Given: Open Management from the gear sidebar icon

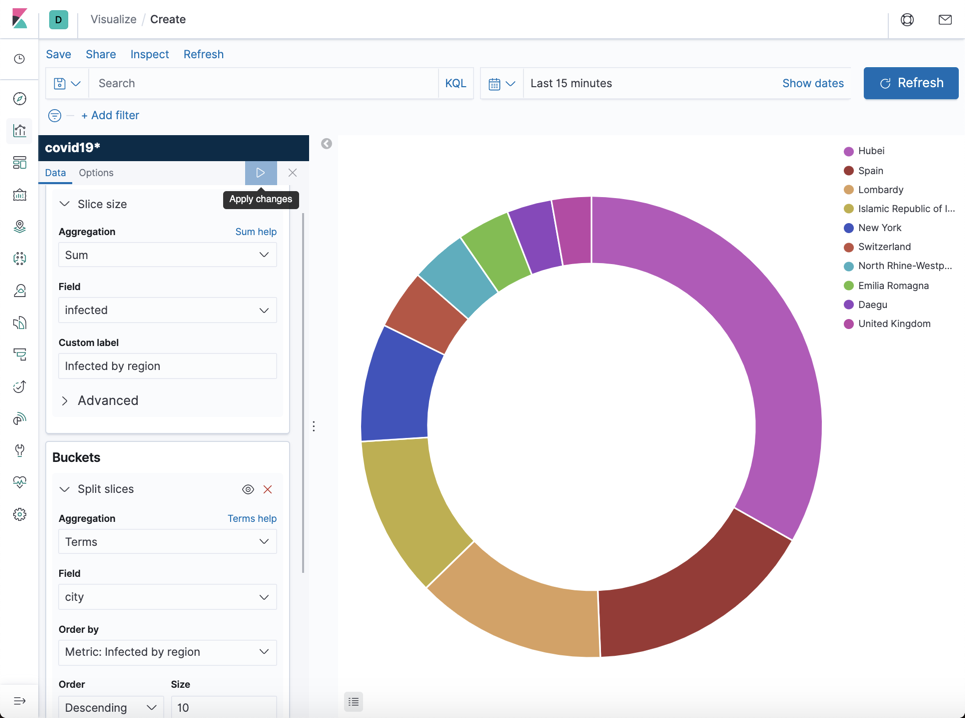Looking at the screenshot, I should 20,514.
